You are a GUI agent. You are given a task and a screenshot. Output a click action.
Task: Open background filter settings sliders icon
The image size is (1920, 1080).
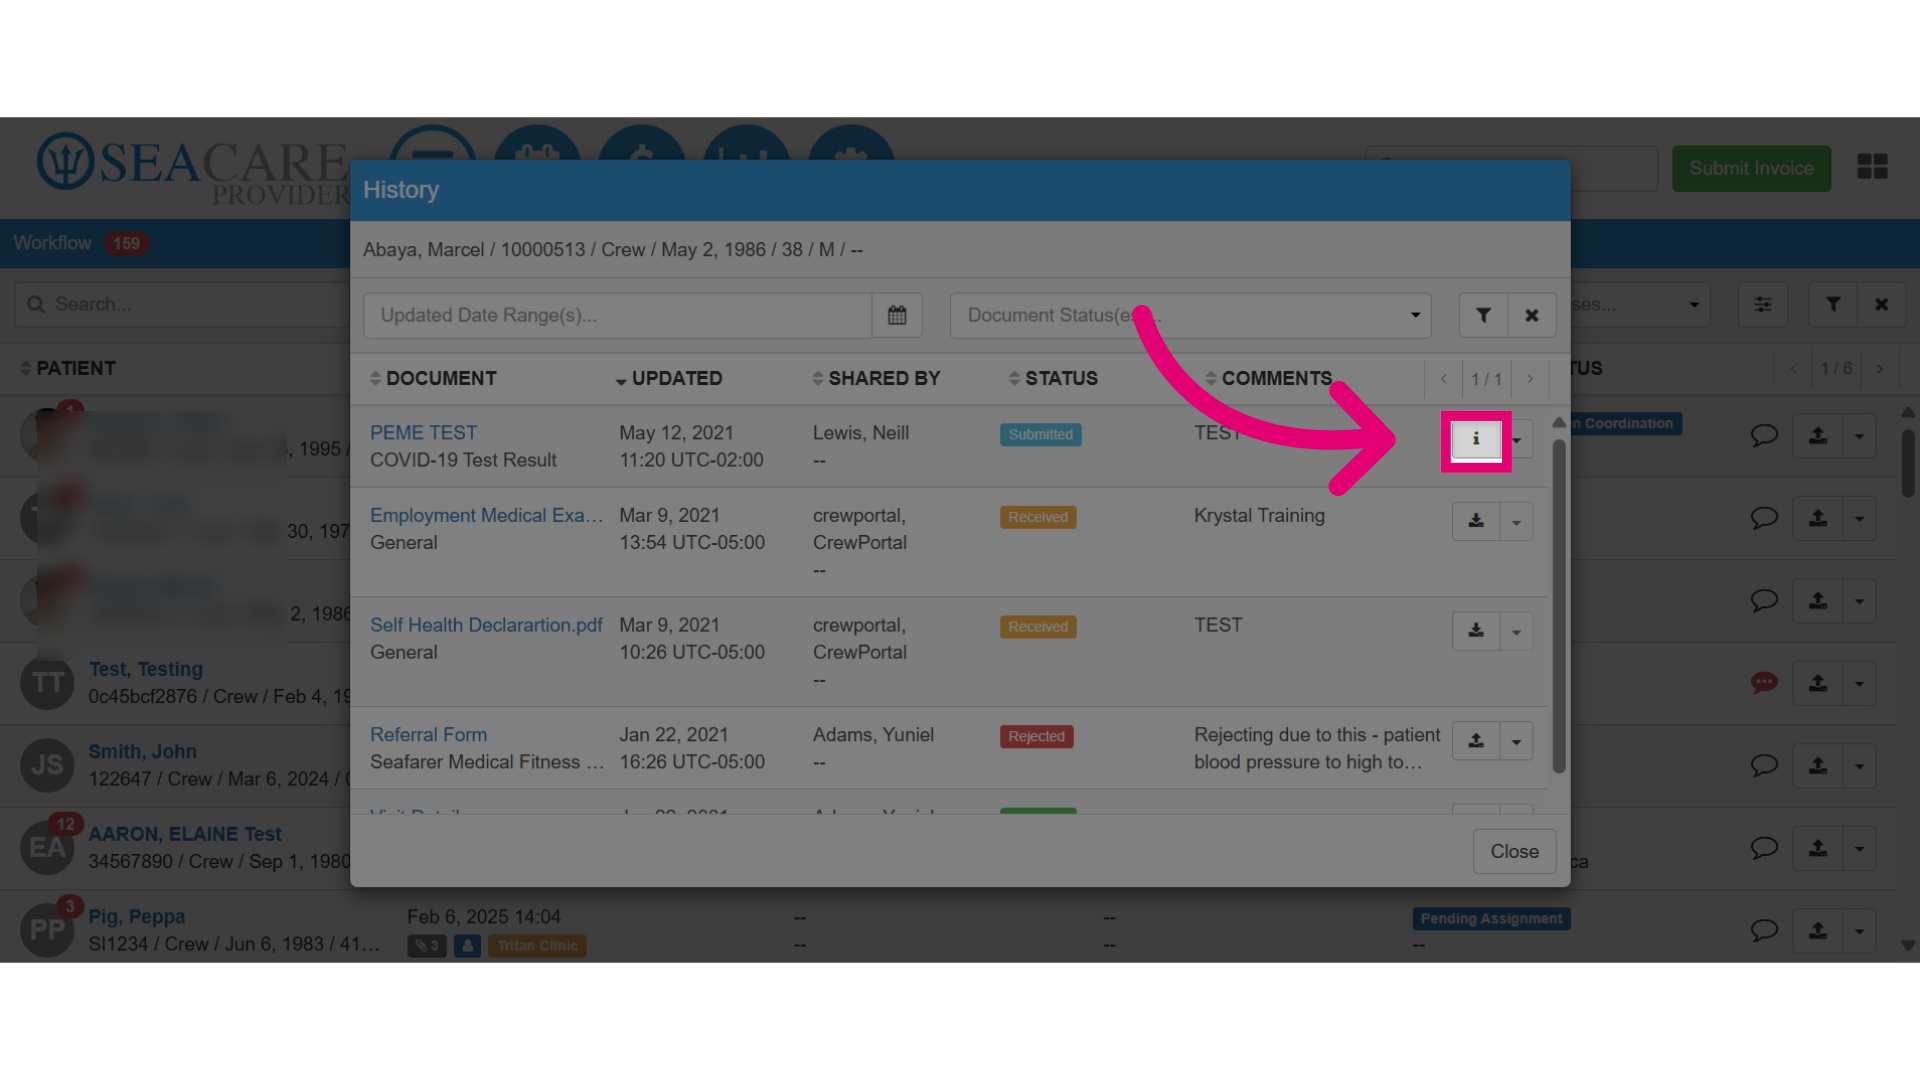(x=1763, y=304)
